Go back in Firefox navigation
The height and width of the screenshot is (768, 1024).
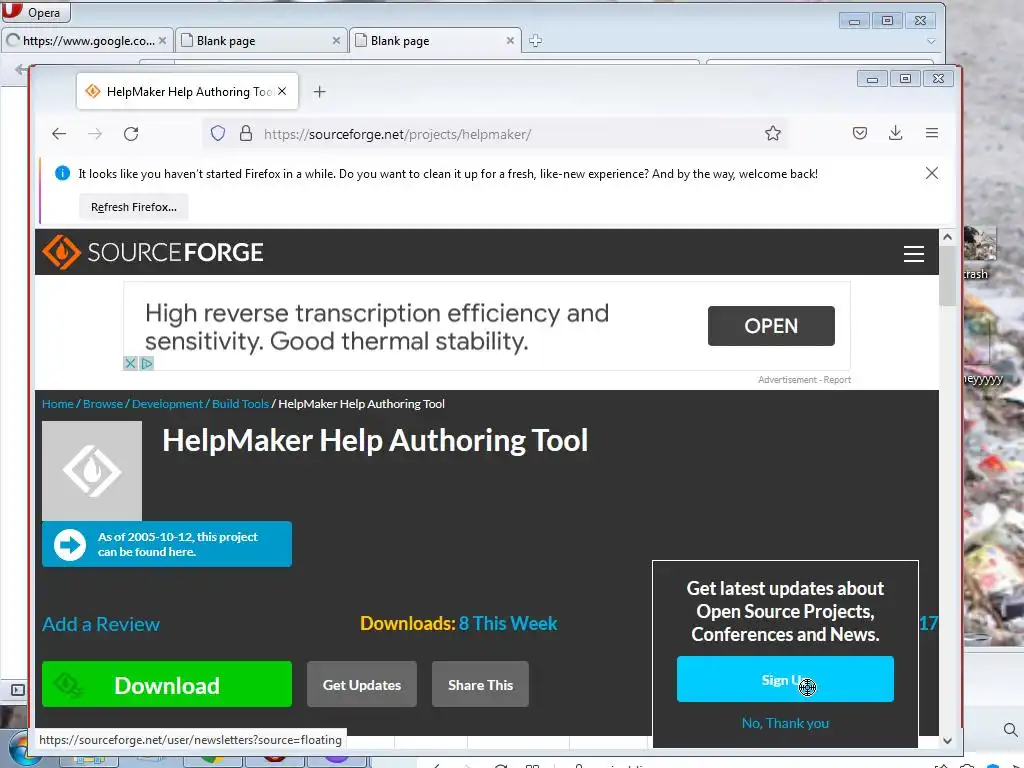(59, 134)
